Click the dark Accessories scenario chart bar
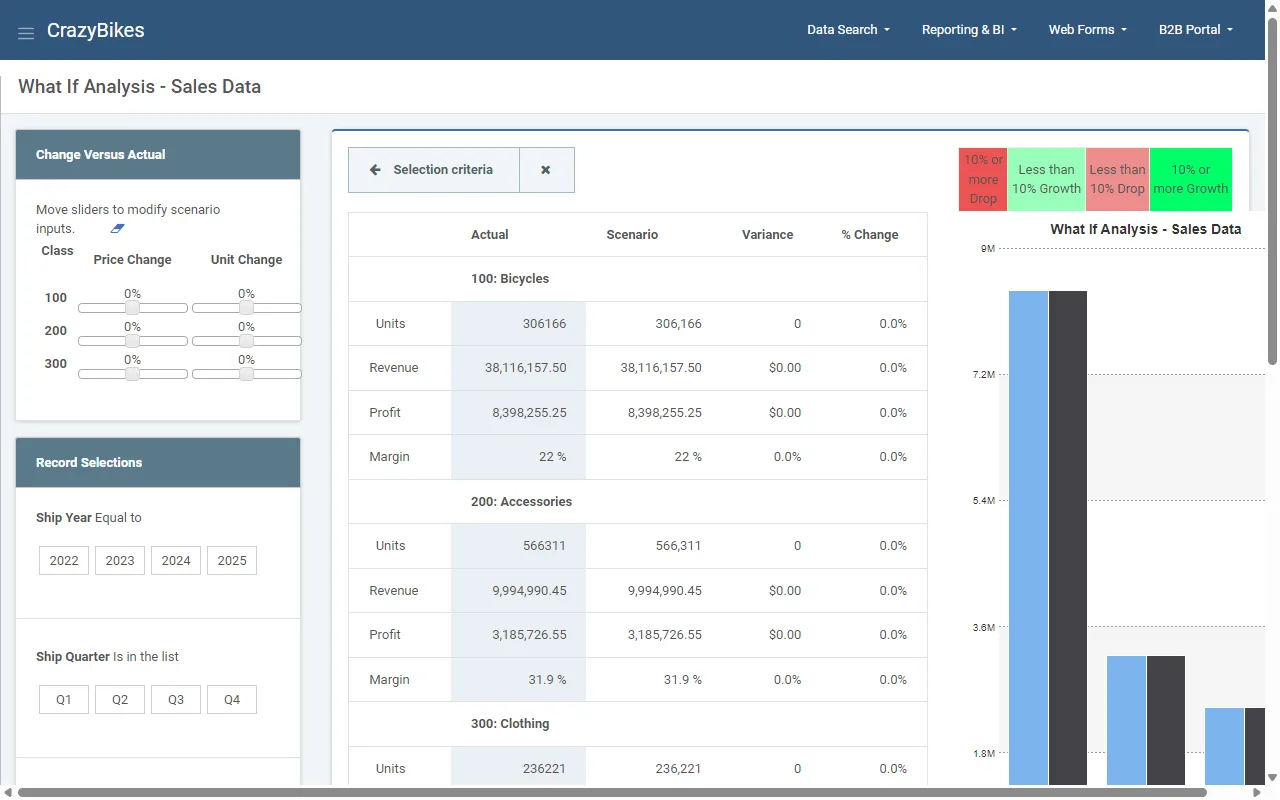1280x800 pixels. click(x=1165, y=720)
